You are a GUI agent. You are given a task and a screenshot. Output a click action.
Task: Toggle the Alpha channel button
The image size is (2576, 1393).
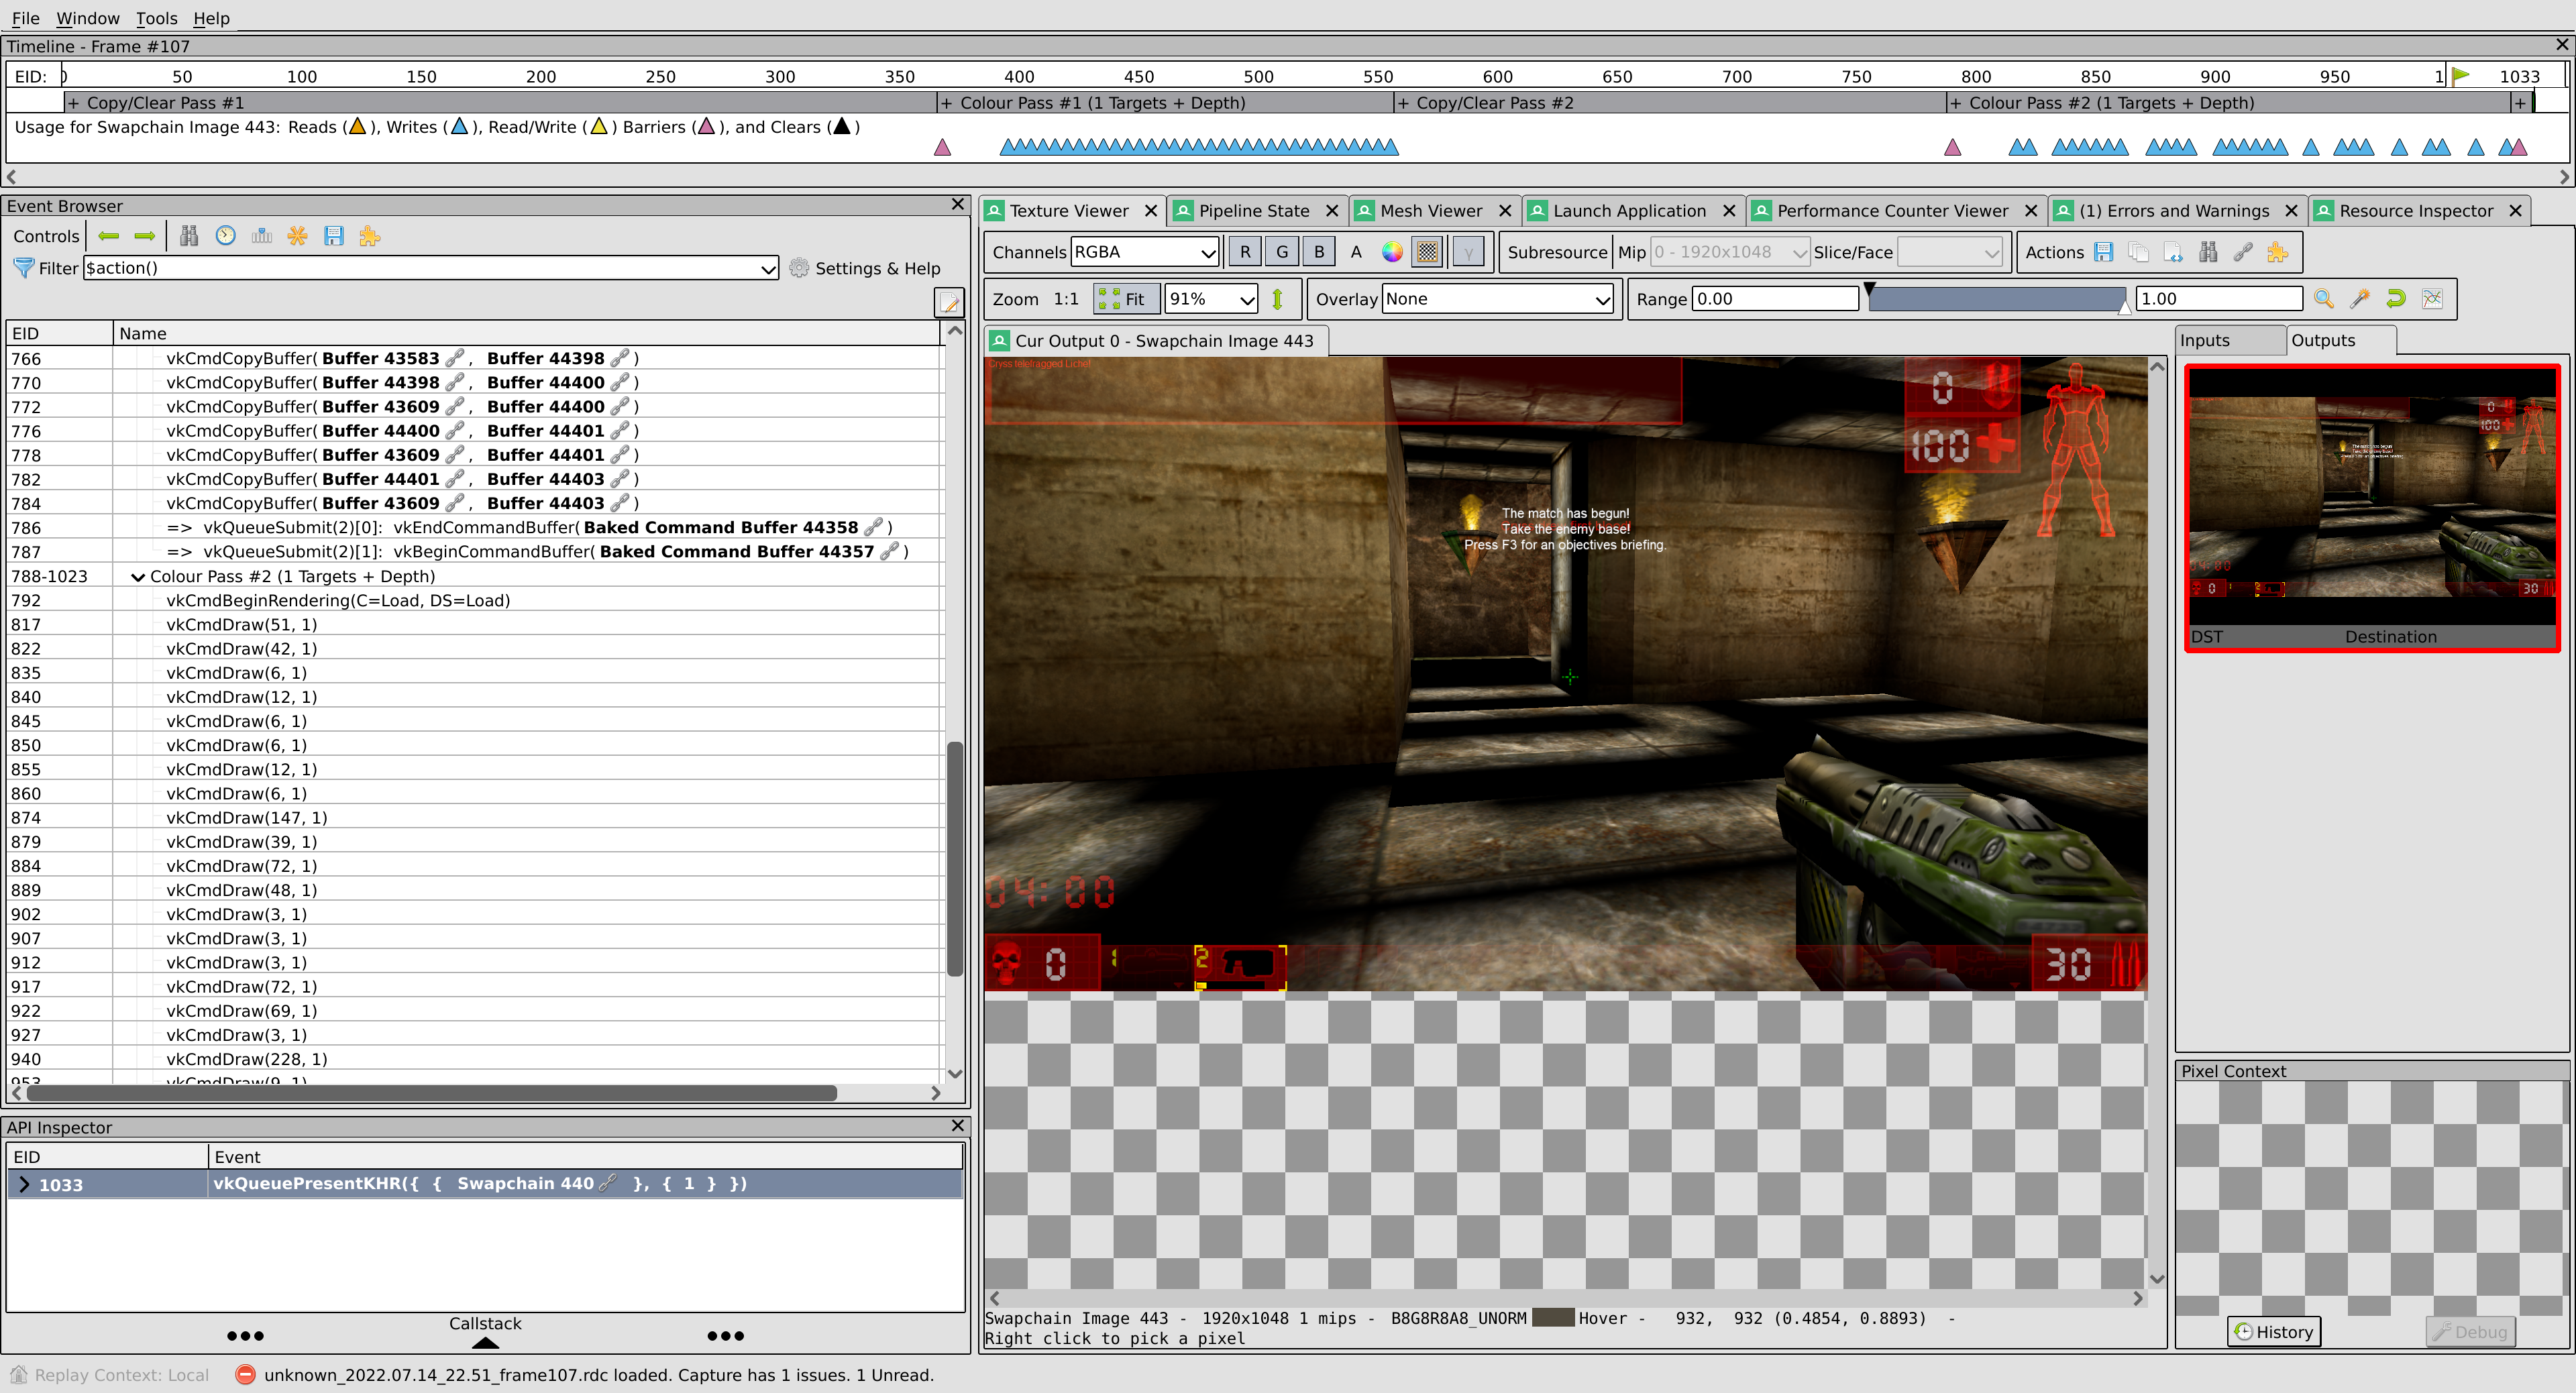tap(1356, 252)
